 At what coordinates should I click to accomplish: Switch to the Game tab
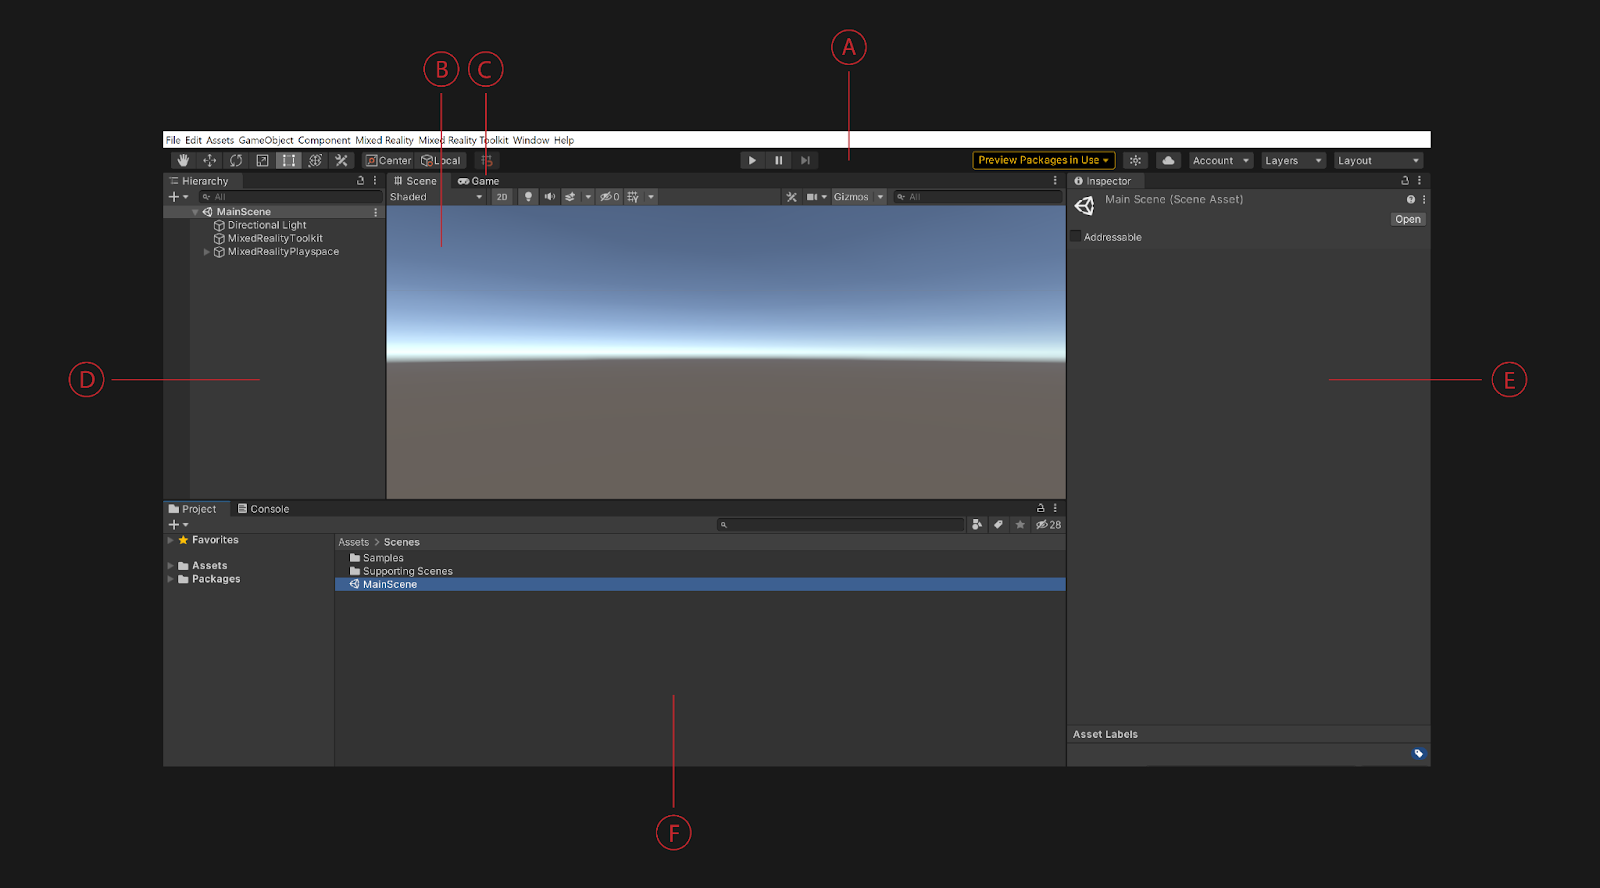click(479, 181)
